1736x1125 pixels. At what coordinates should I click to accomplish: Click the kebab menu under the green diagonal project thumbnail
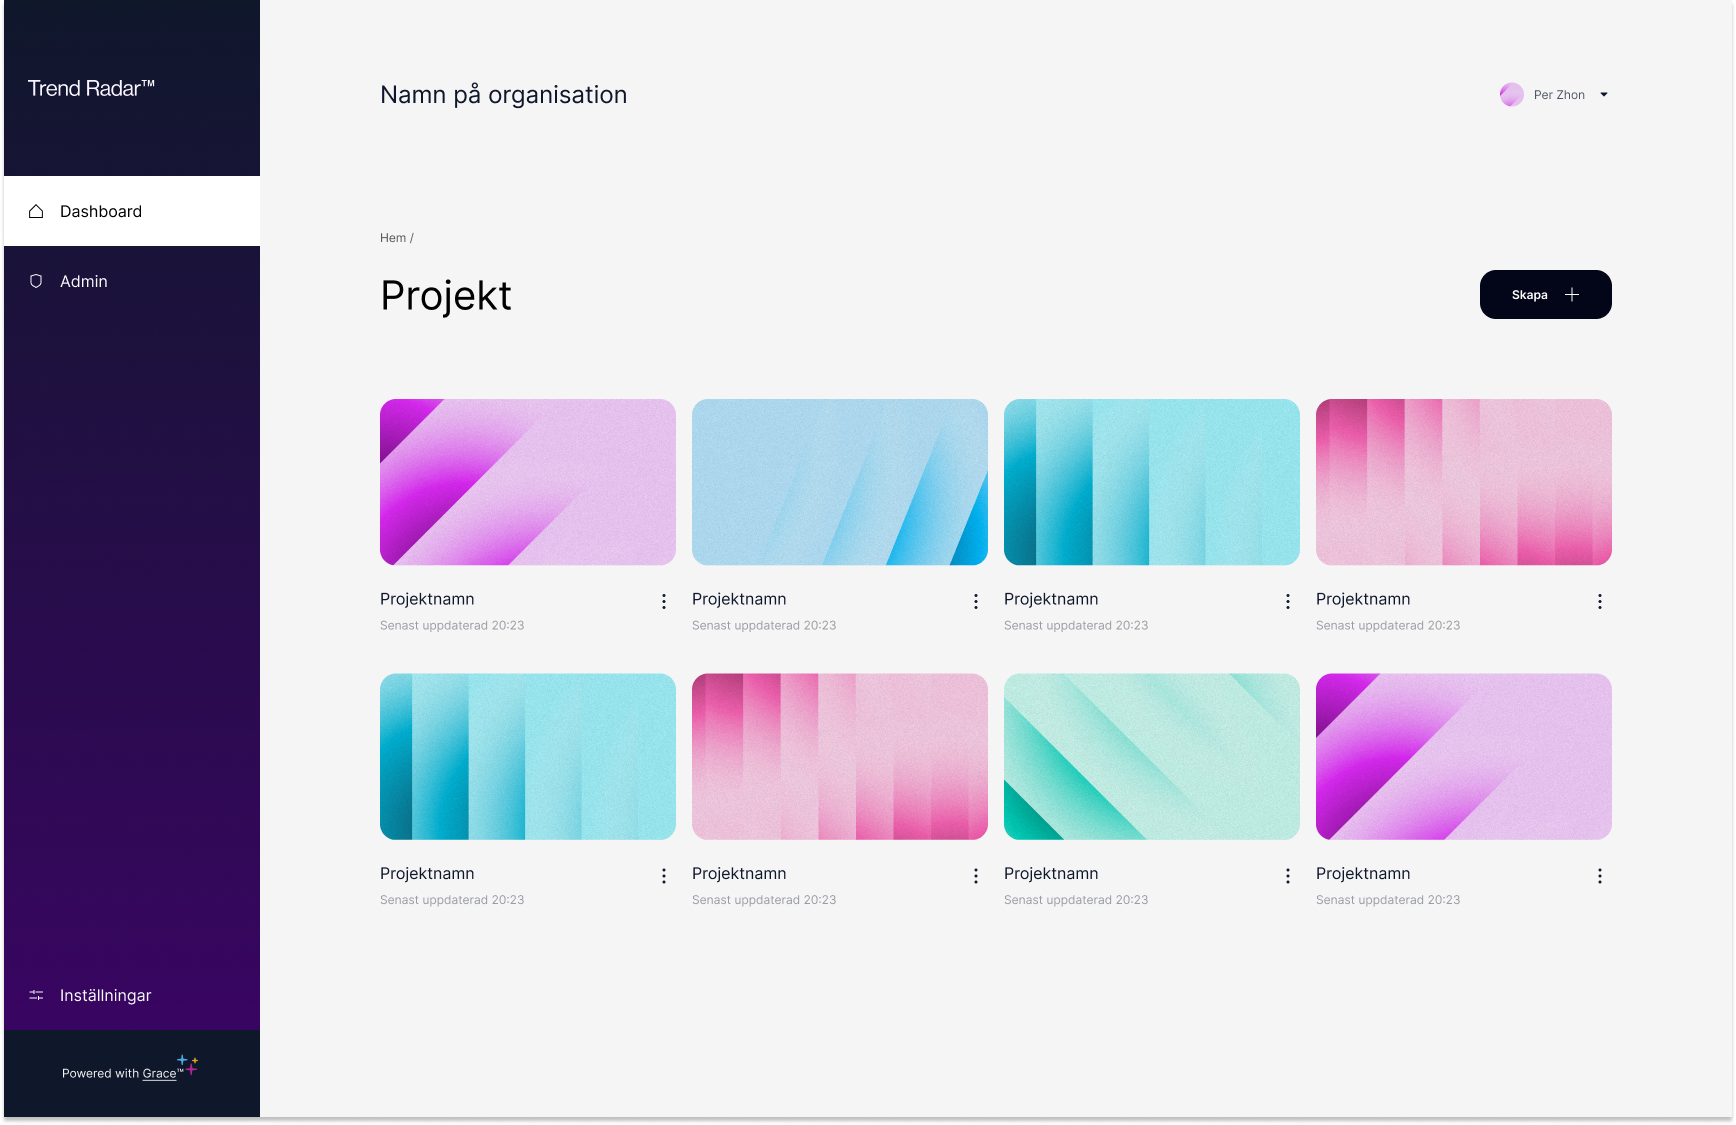pyautogui.click(x=1287, y=876)
